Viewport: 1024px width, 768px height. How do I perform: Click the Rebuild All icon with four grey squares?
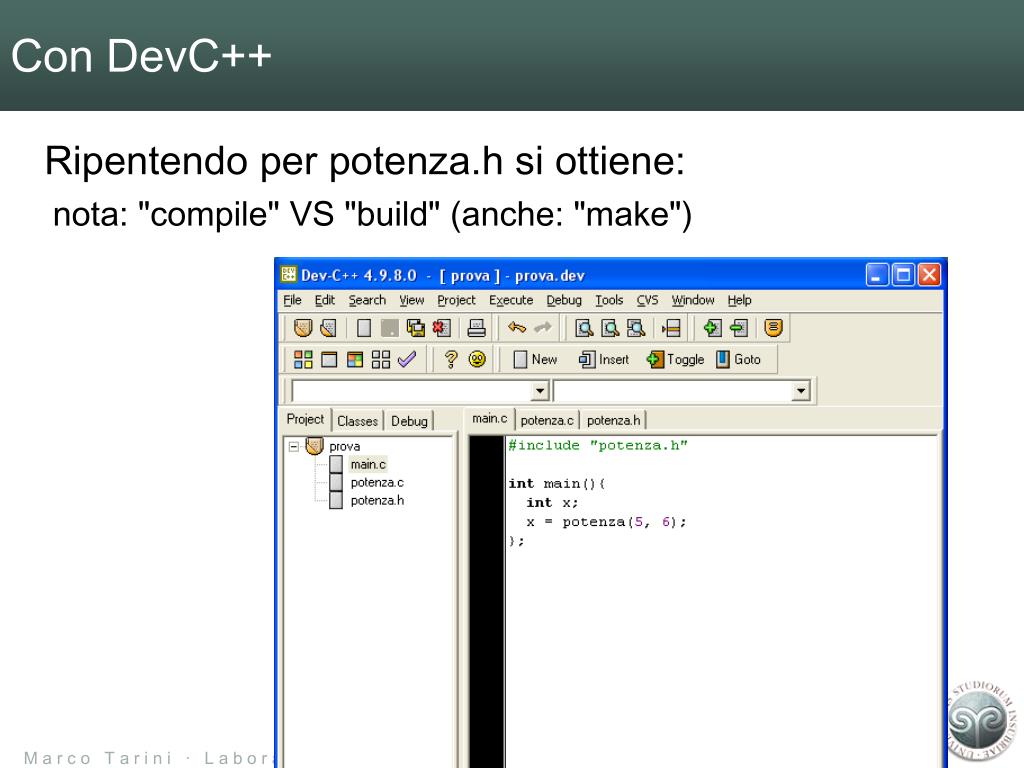[381, 359]
